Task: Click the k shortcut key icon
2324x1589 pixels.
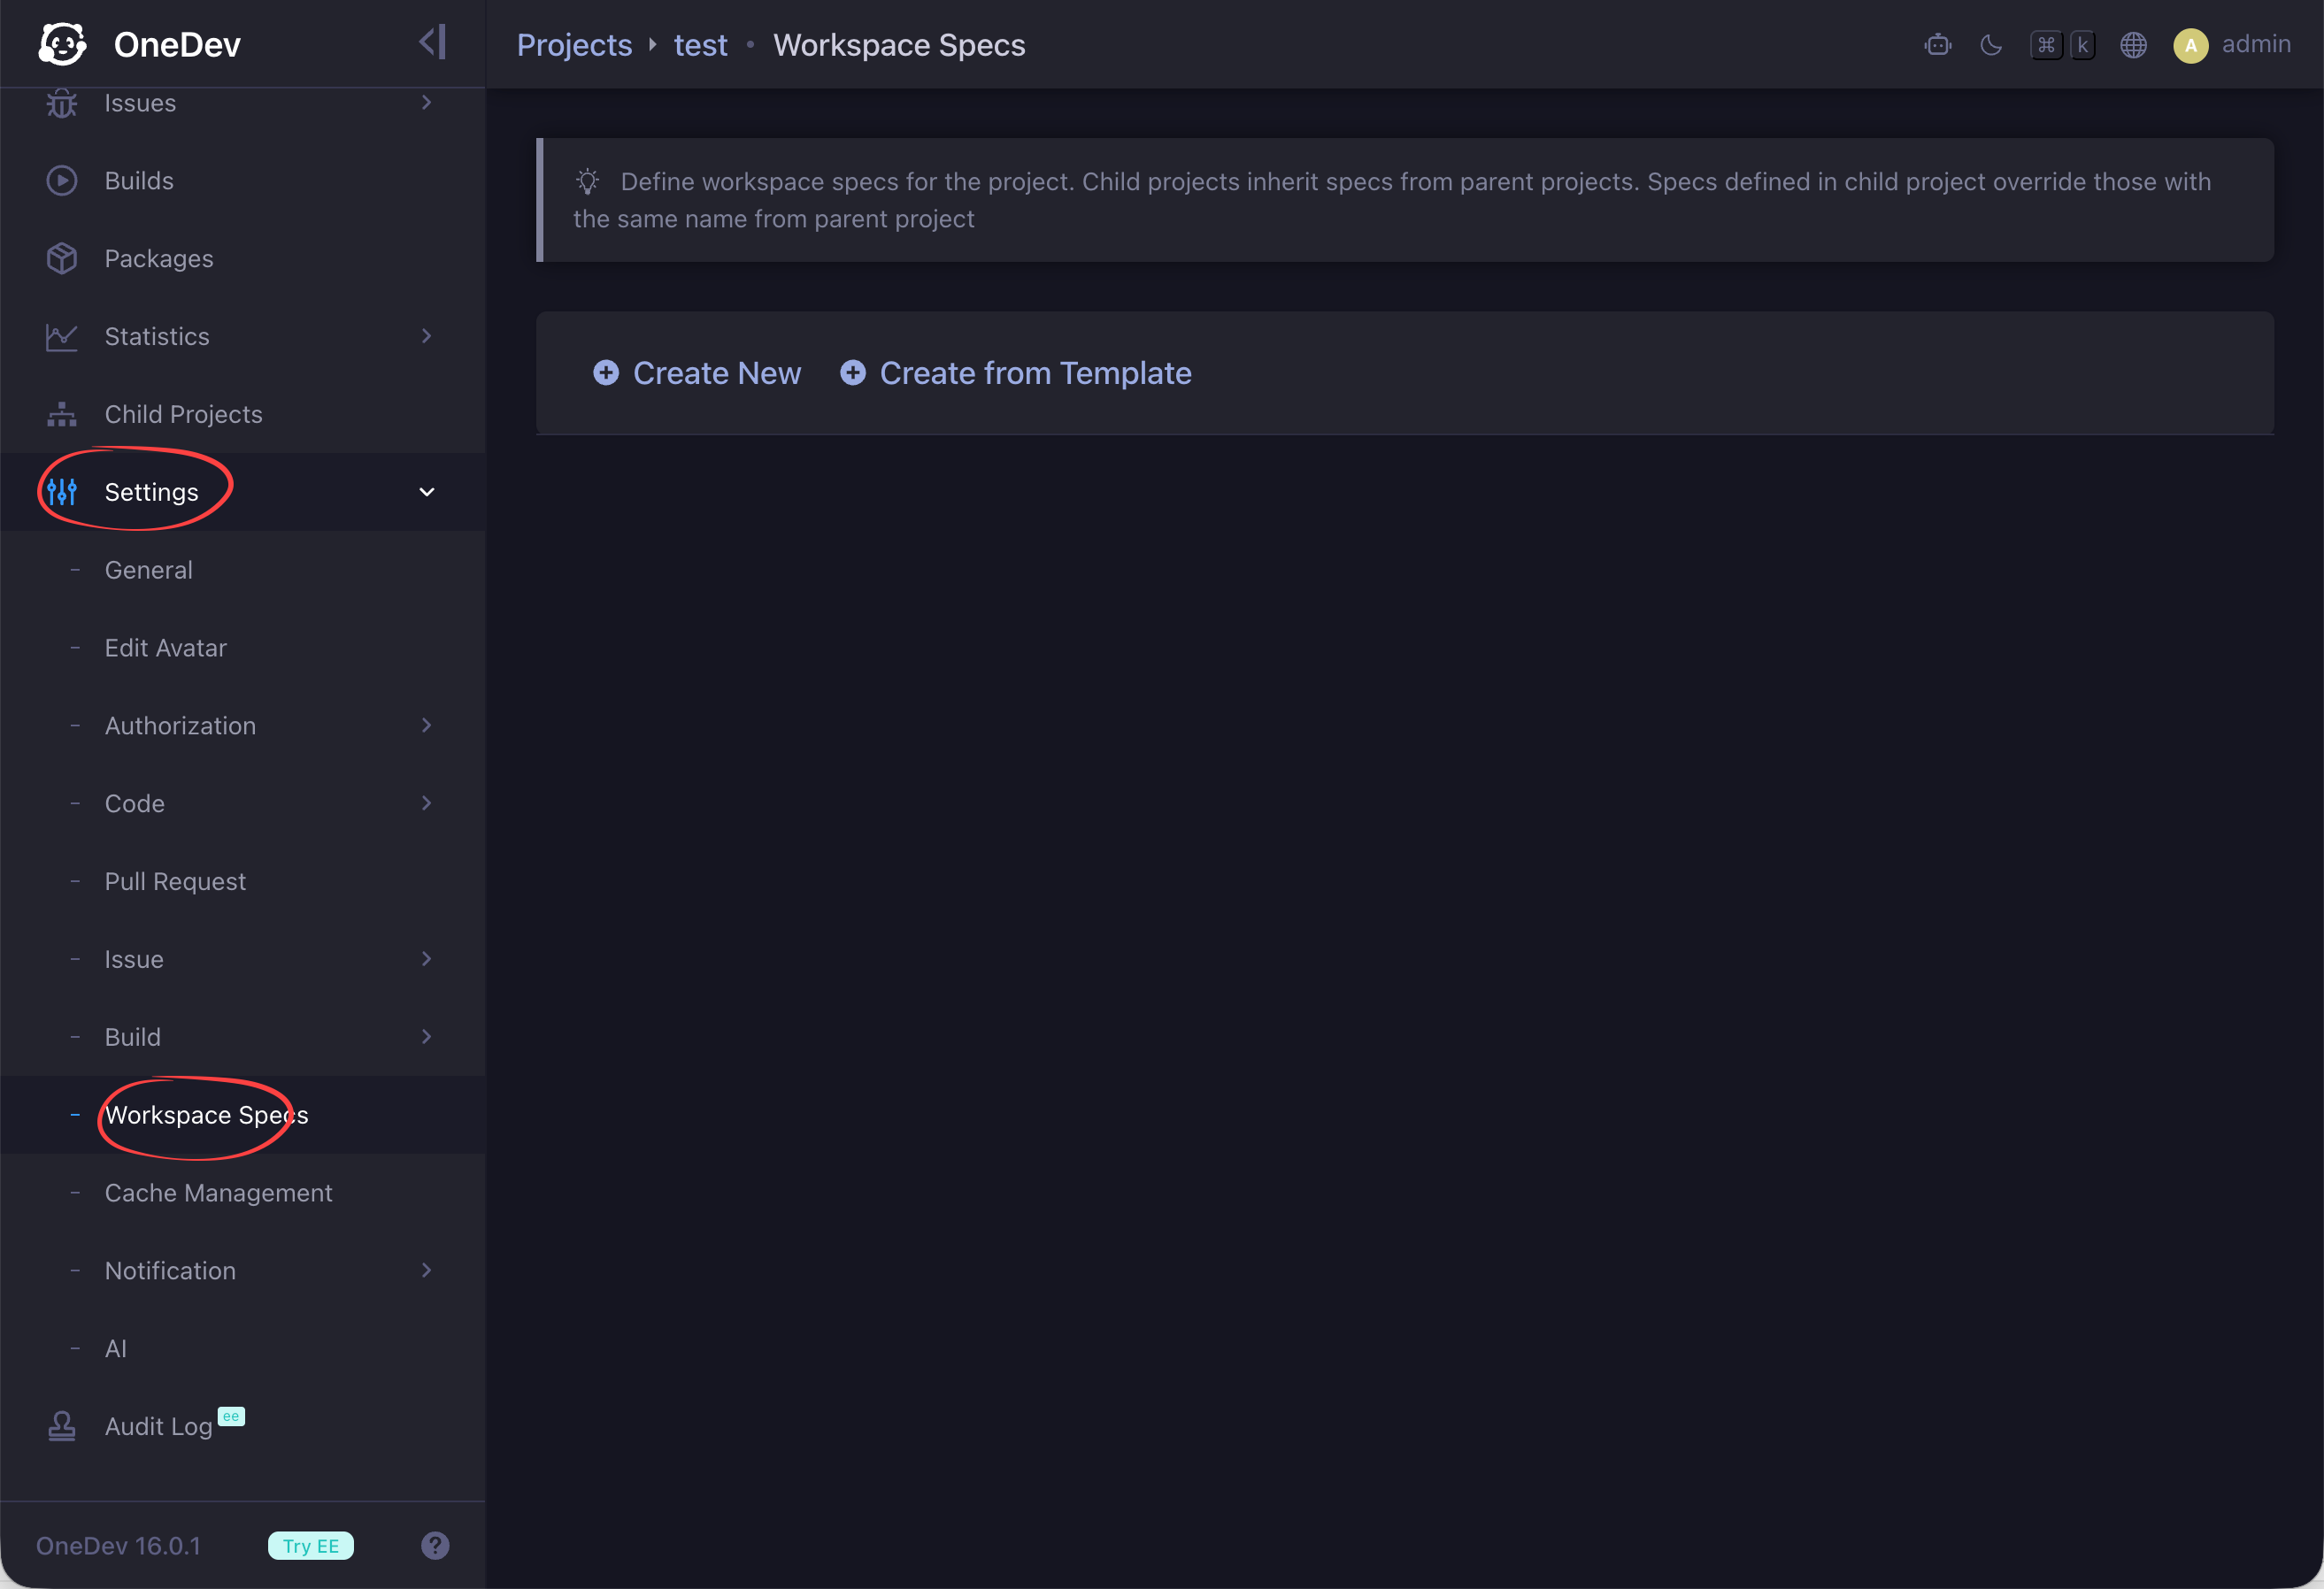Action: [x=2082, y=45]
